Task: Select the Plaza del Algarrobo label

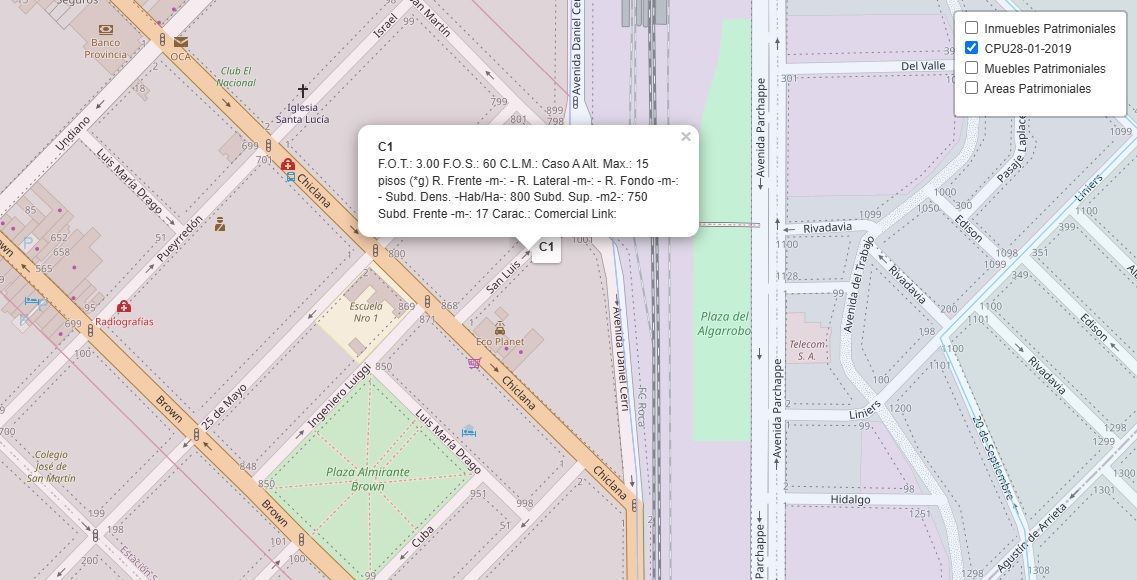Action: click(x=723, y=323)
